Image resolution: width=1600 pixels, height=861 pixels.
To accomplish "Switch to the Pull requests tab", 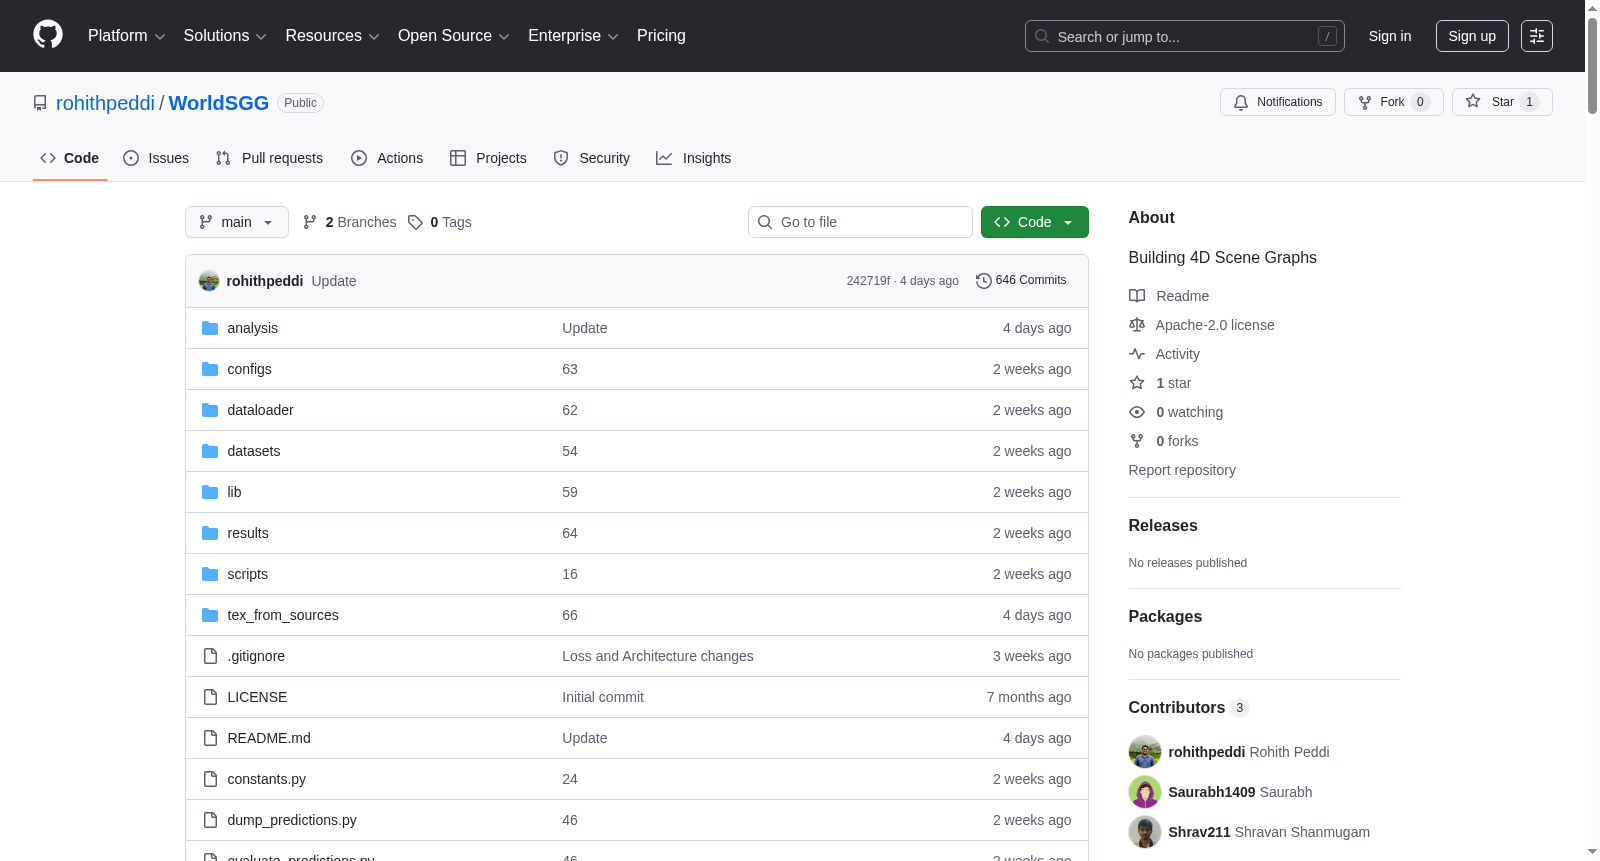I will 269,158.
